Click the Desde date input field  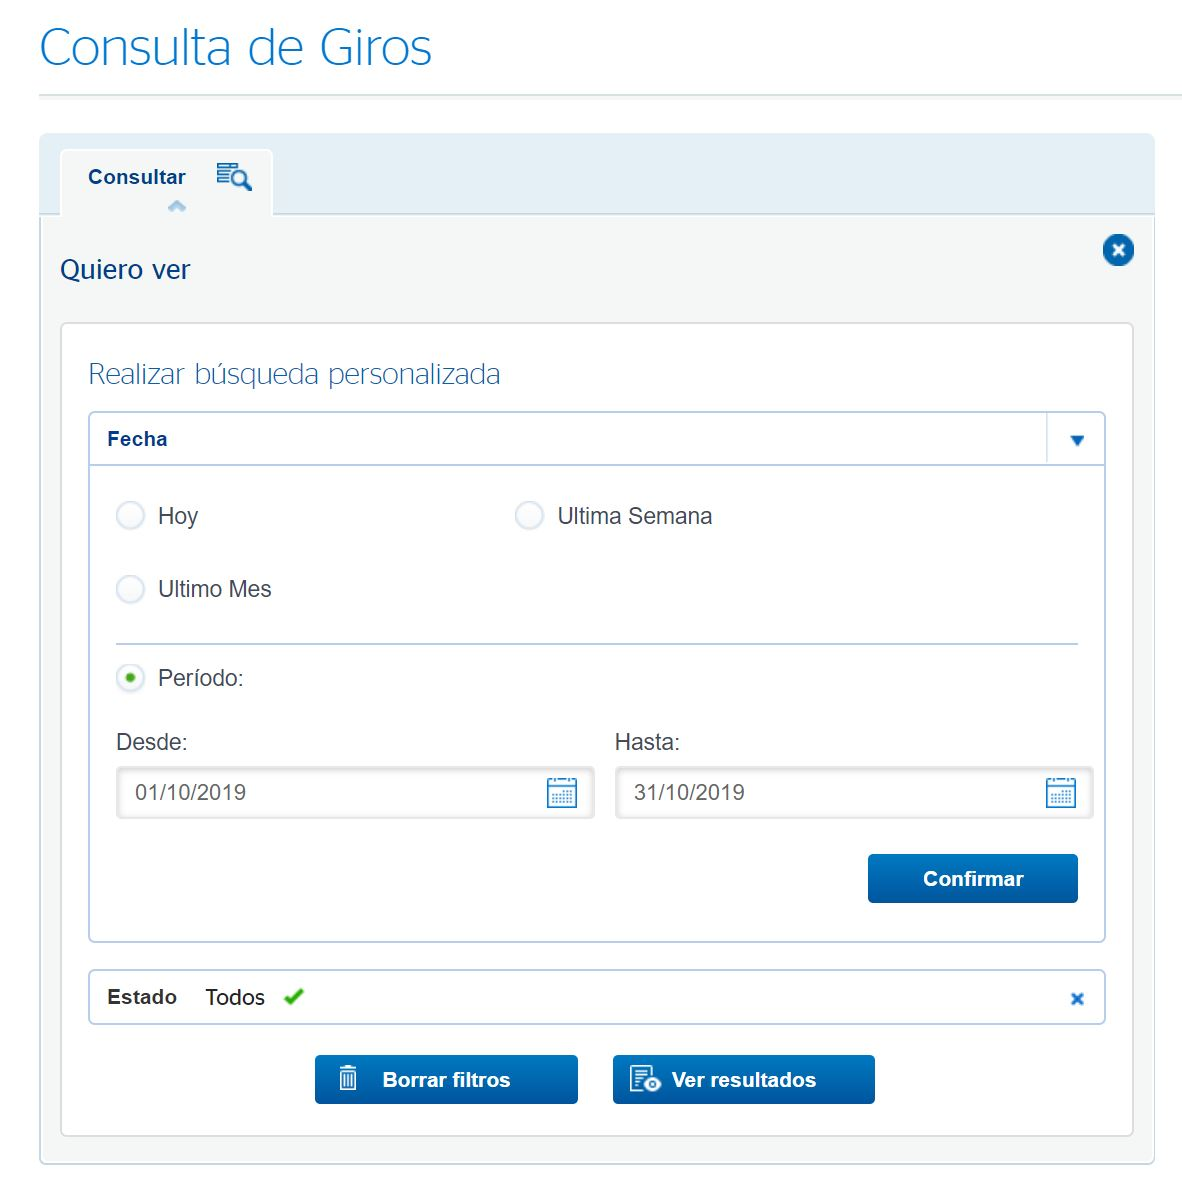pyautogui.click(x=355, y=792)
